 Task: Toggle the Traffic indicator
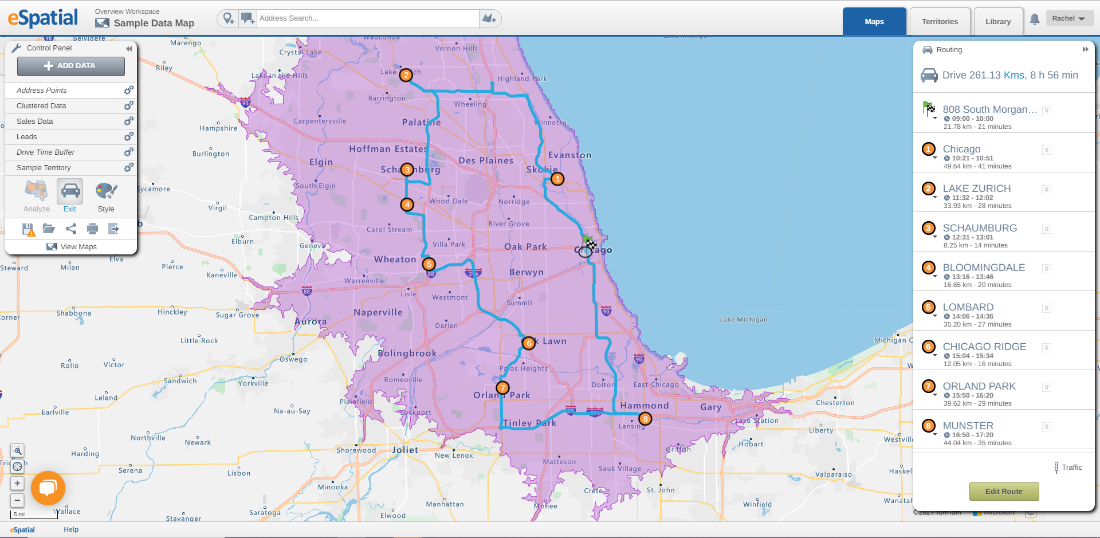(x=1067, y=467)
